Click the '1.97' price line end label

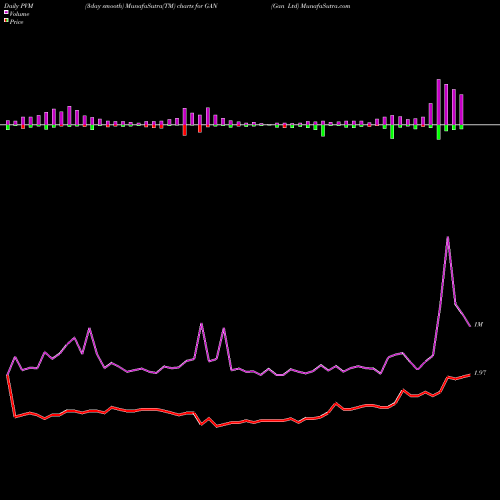click(480, 373)
